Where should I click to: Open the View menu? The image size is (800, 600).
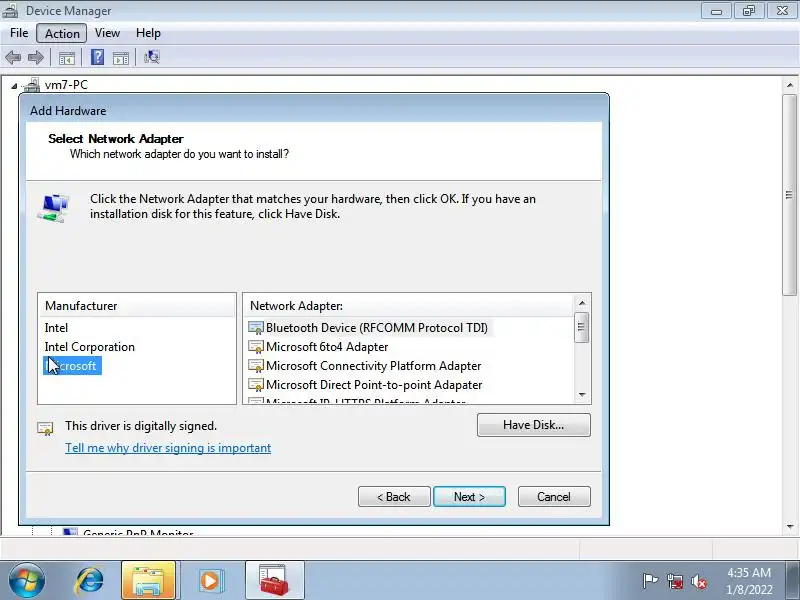tap(107, 33)
